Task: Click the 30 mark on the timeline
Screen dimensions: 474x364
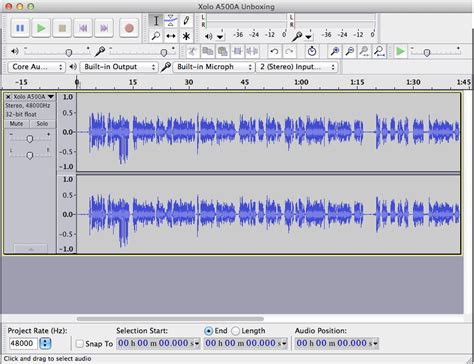Action: (x=189, y=82)
